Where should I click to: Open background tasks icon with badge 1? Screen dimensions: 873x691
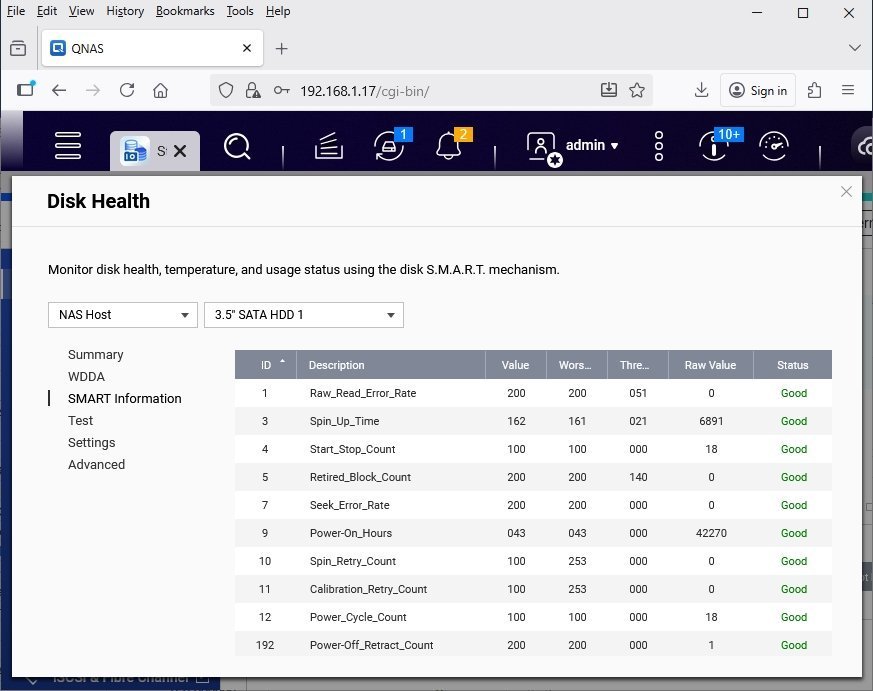coord(389,146)
